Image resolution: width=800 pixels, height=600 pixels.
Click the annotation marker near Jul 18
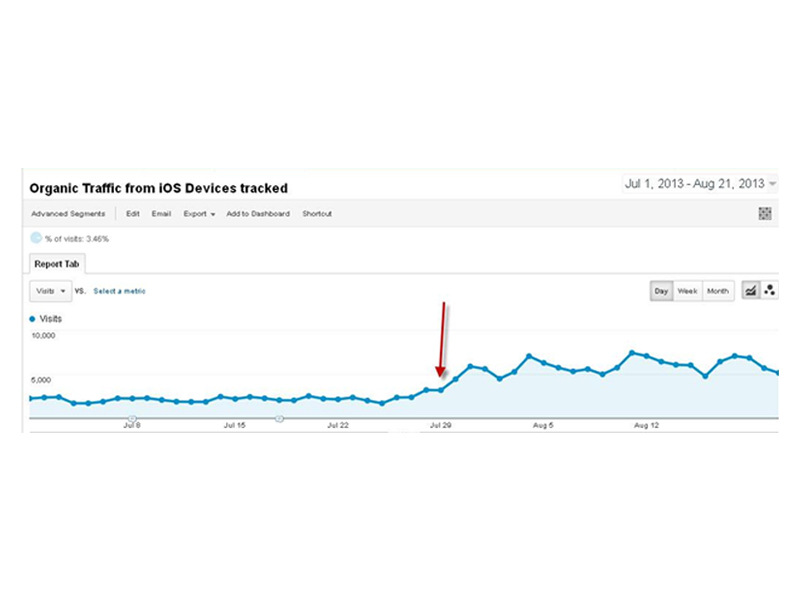(279, 418)
